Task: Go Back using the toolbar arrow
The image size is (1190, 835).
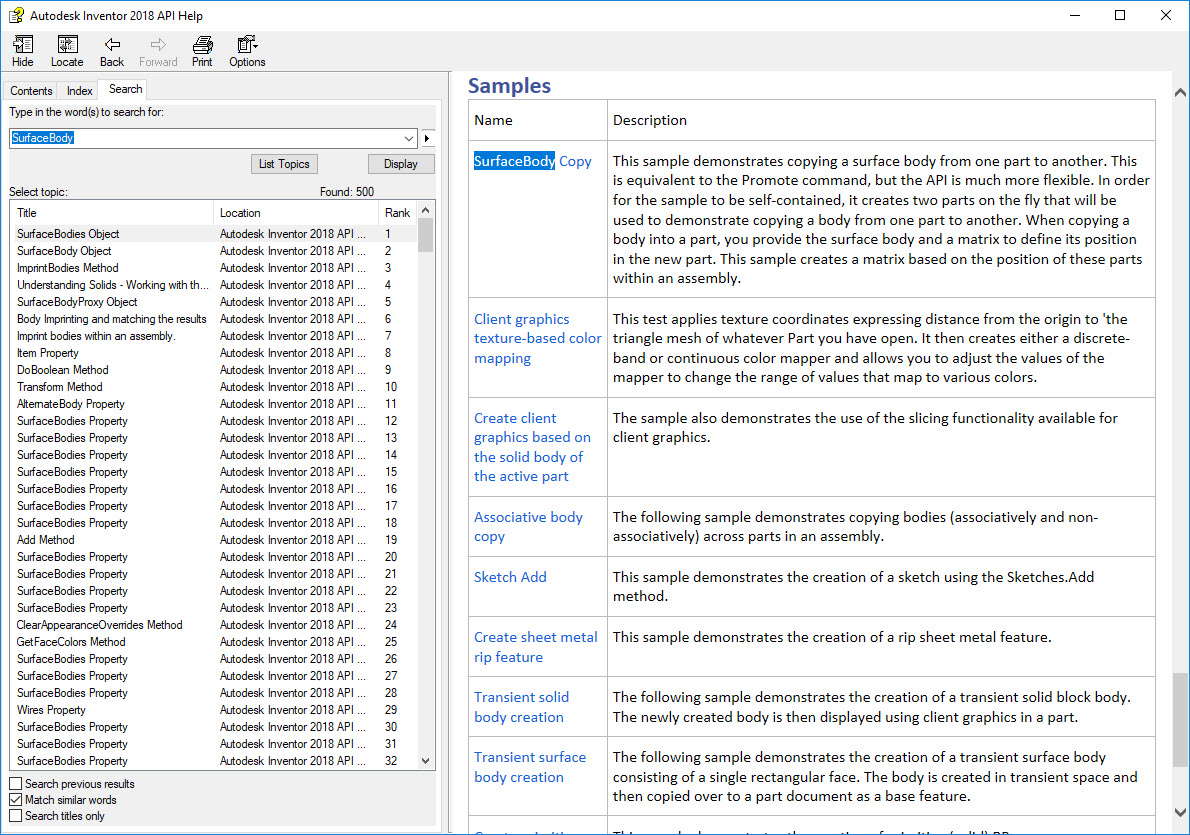Action: (x=112, y=51)
